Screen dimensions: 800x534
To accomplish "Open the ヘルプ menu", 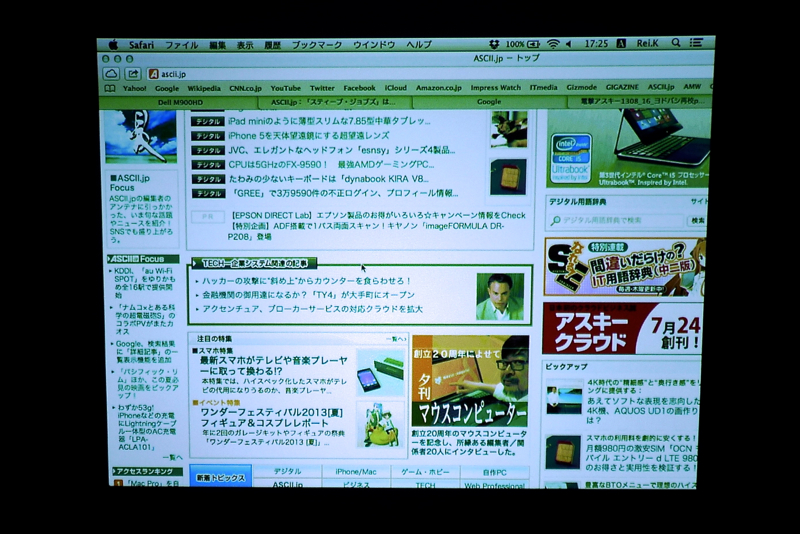I will pos(419,45).
